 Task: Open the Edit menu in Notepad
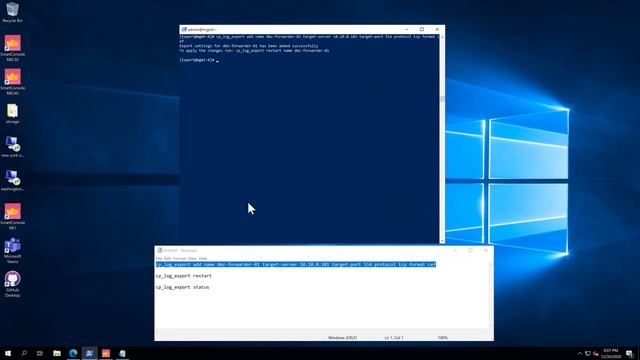[x=167, y=258]
